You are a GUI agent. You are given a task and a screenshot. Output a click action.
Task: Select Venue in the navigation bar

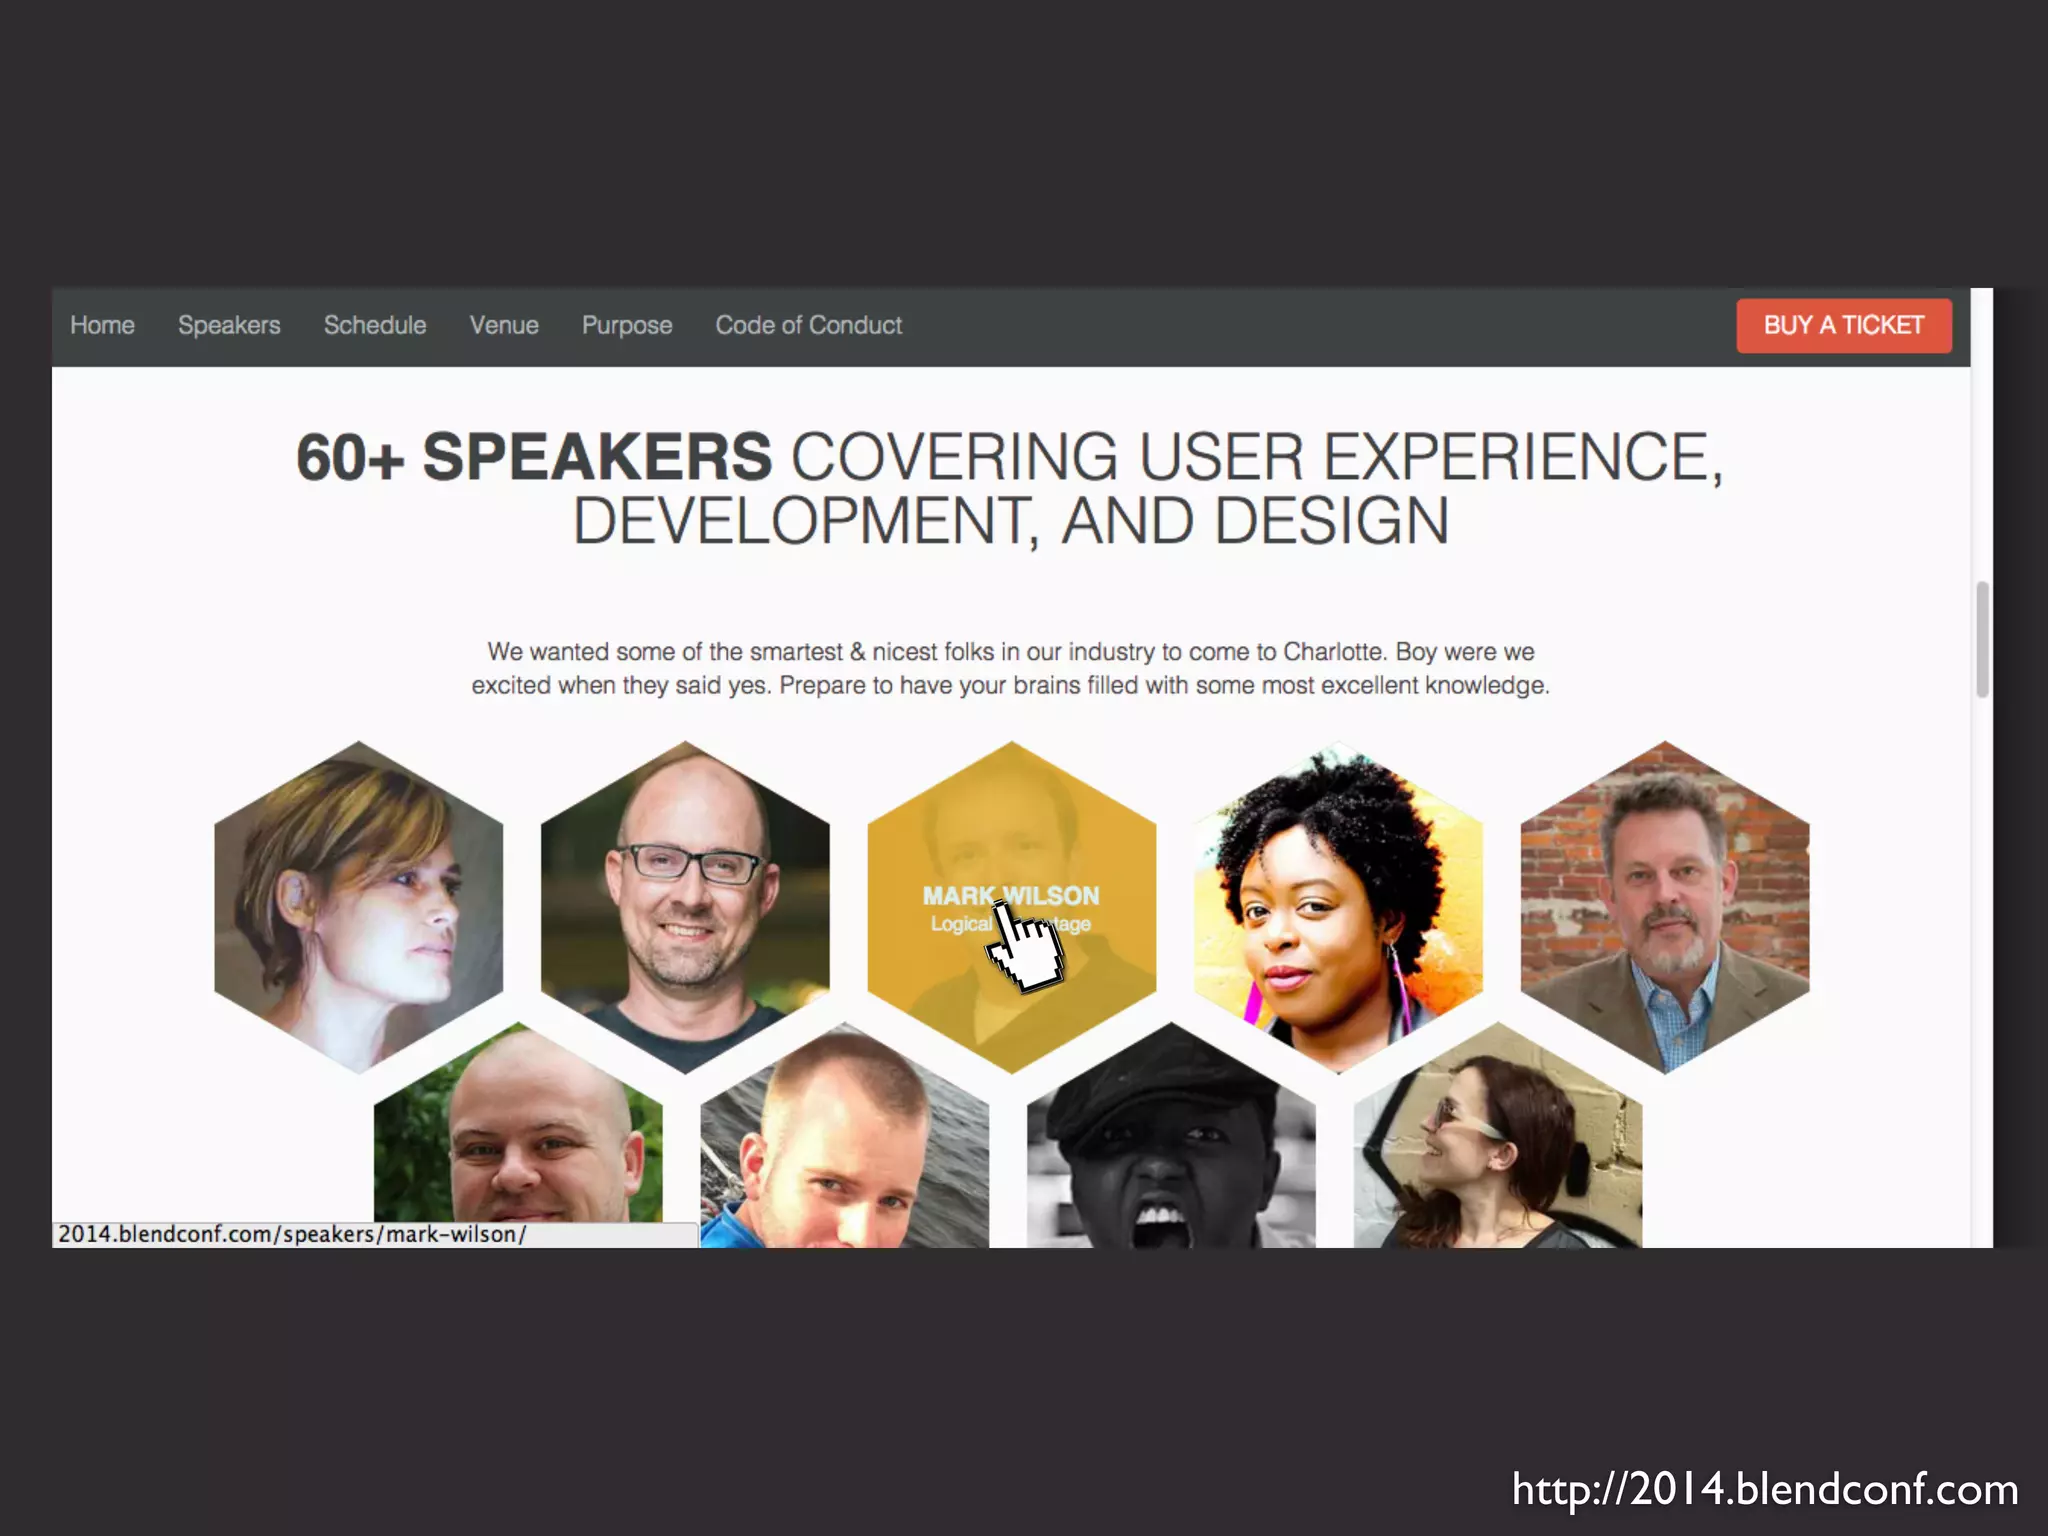coord(504,325)
